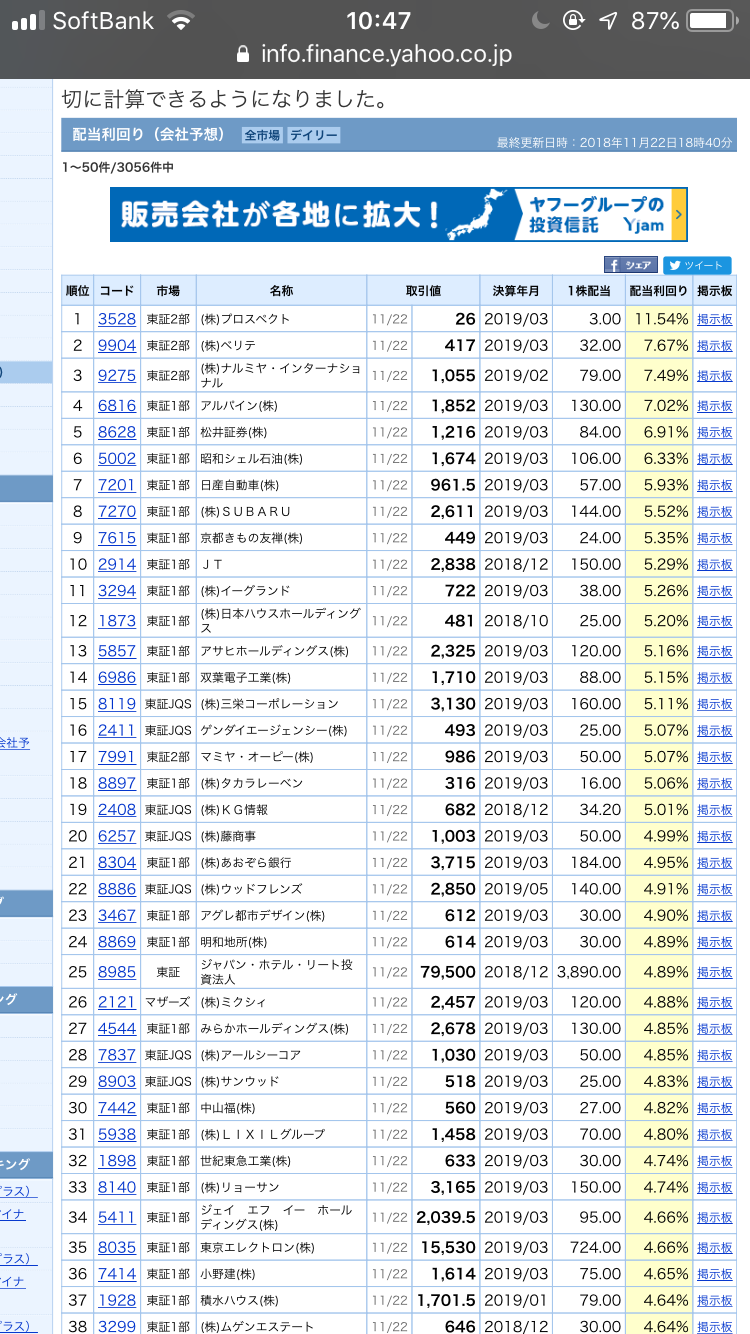Open stock code 2914 JT link

click(x=117, y=564)
